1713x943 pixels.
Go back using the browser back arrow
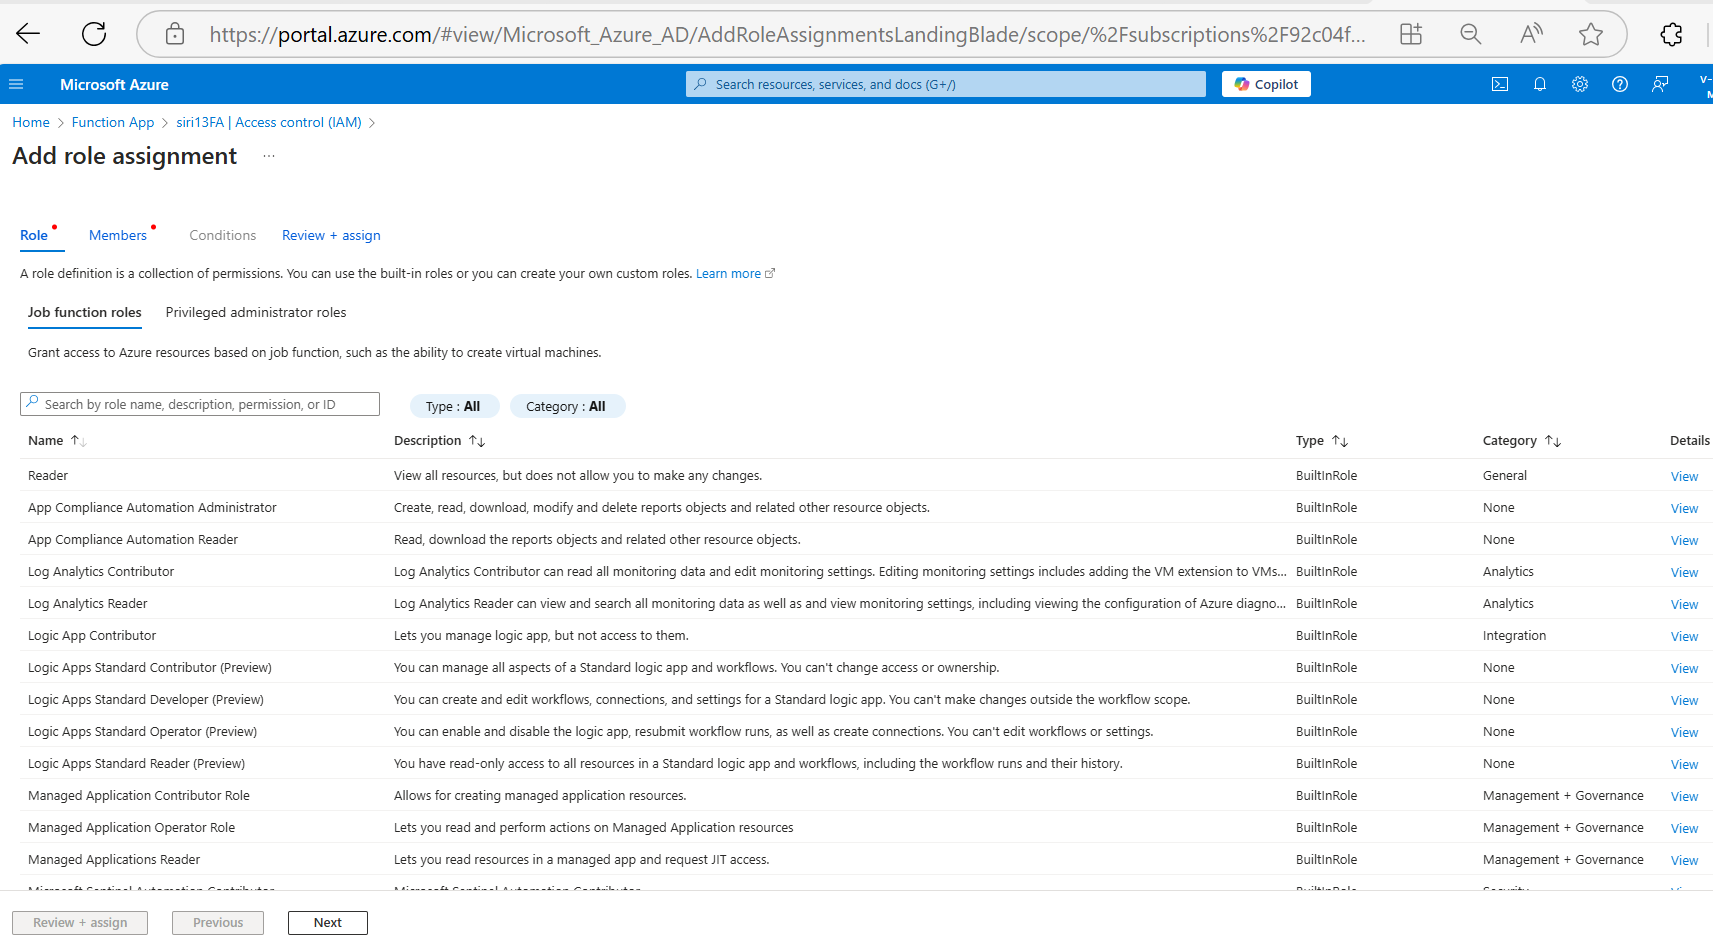tap(28, 34)
